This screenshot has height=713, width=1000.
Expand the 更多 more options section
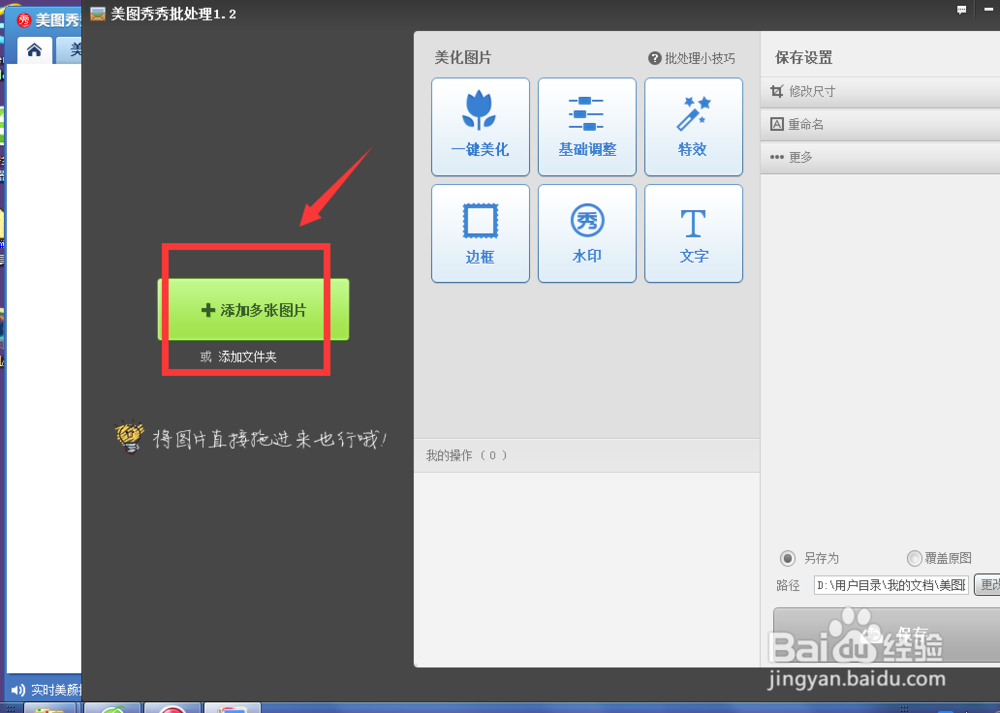(880, 157)
